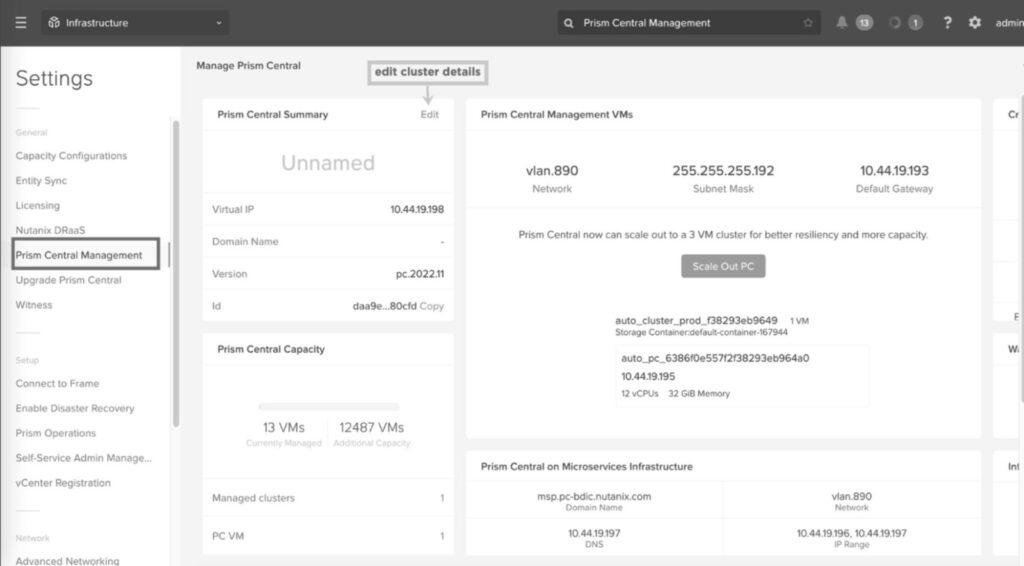Screen dimensions: 1024x566
Task: Click the VM capacity progress bar
Action: click(x=328, y=406)
